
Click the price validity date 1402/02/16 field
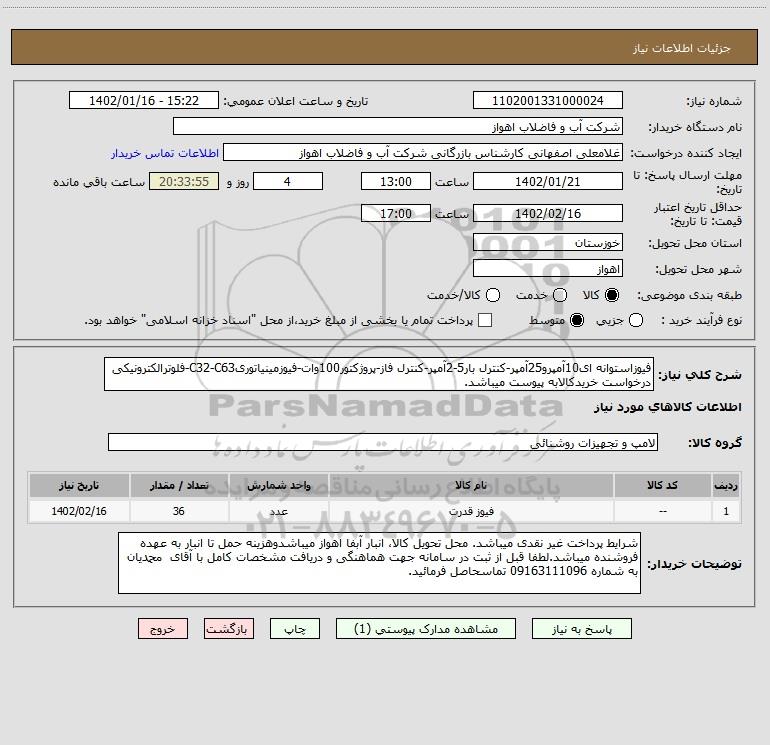(x=548, y=213)
